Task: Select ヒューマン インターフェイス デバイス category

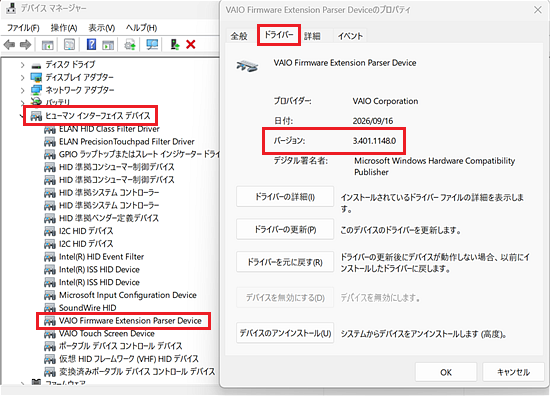Action: click(98, 116)
